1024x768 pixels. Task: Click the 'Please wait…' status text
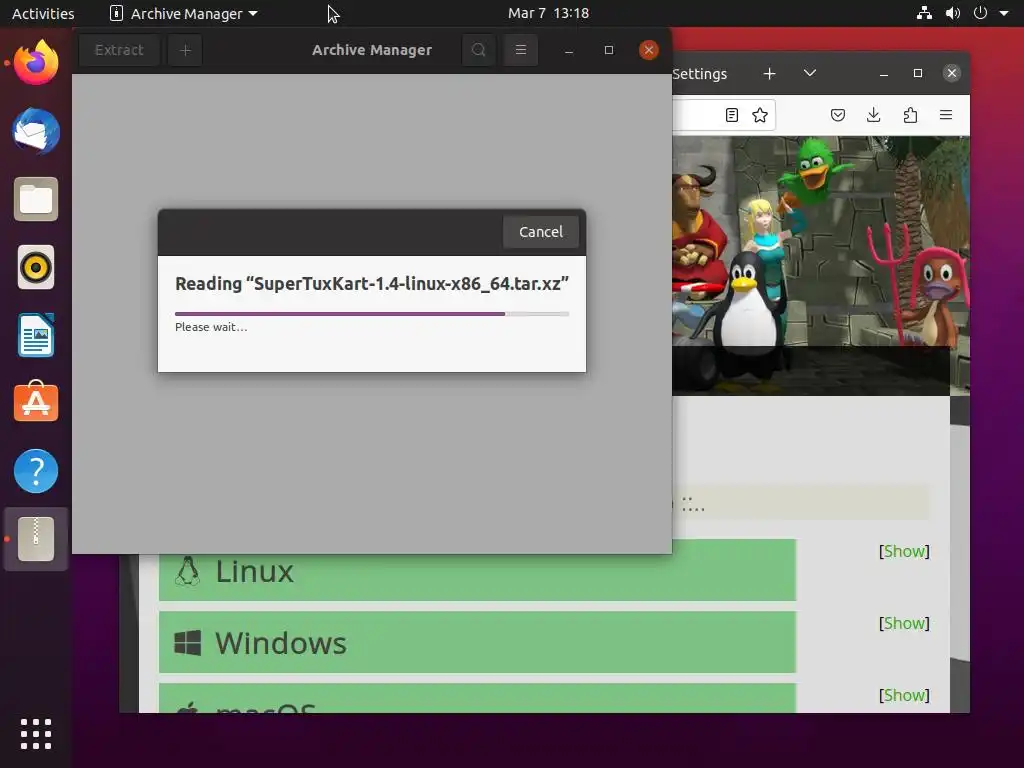[x=211, y=327]
